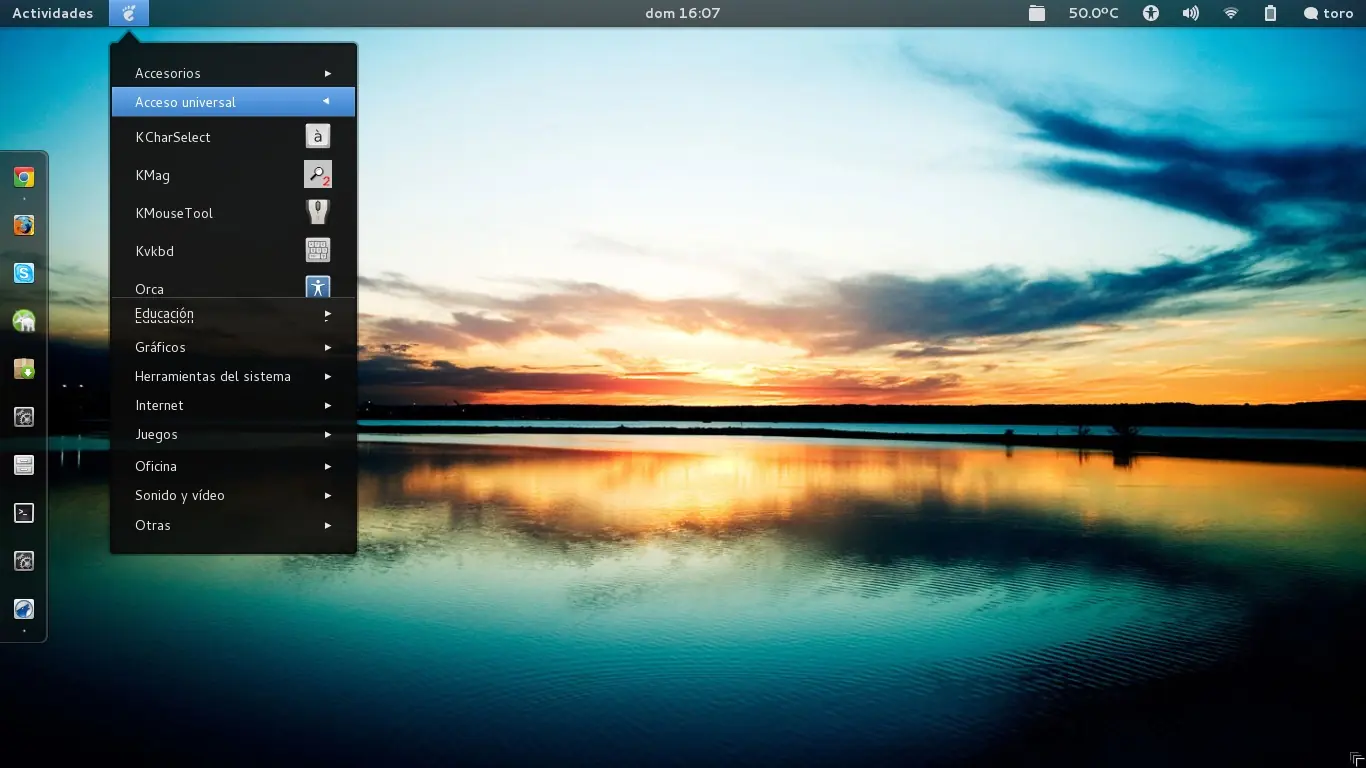This screenshot has width=1366, height=768.
Task: Open the universal access panel icon
Action: (x=1151, y=13)
